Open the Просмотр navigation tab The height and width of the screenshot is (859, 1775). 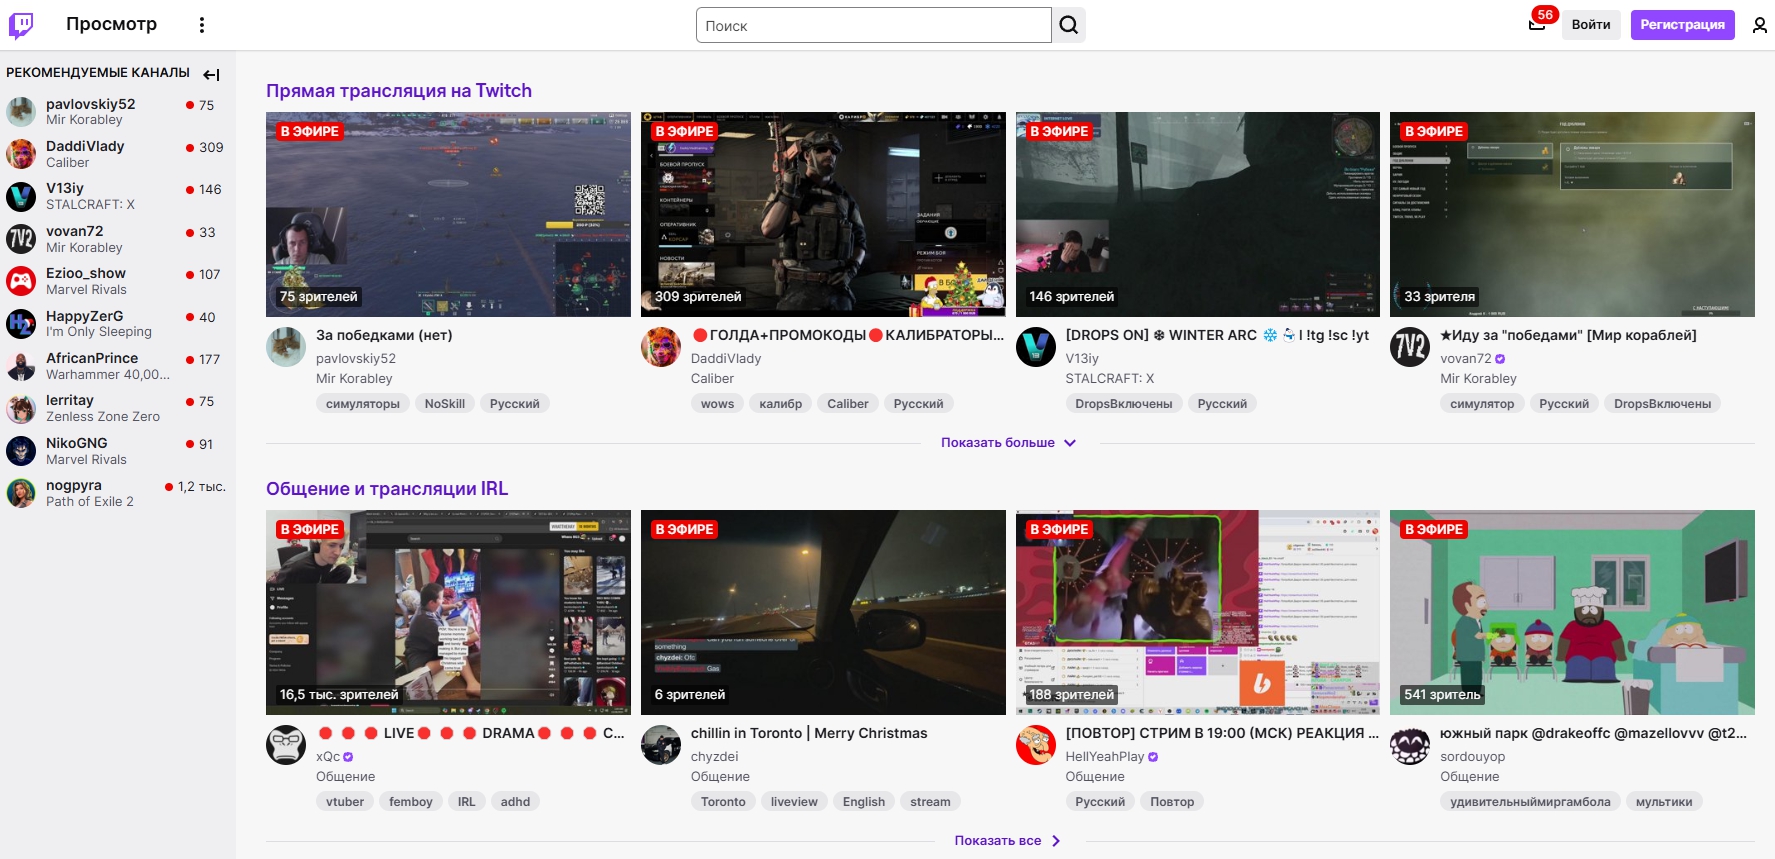[111, 24]
